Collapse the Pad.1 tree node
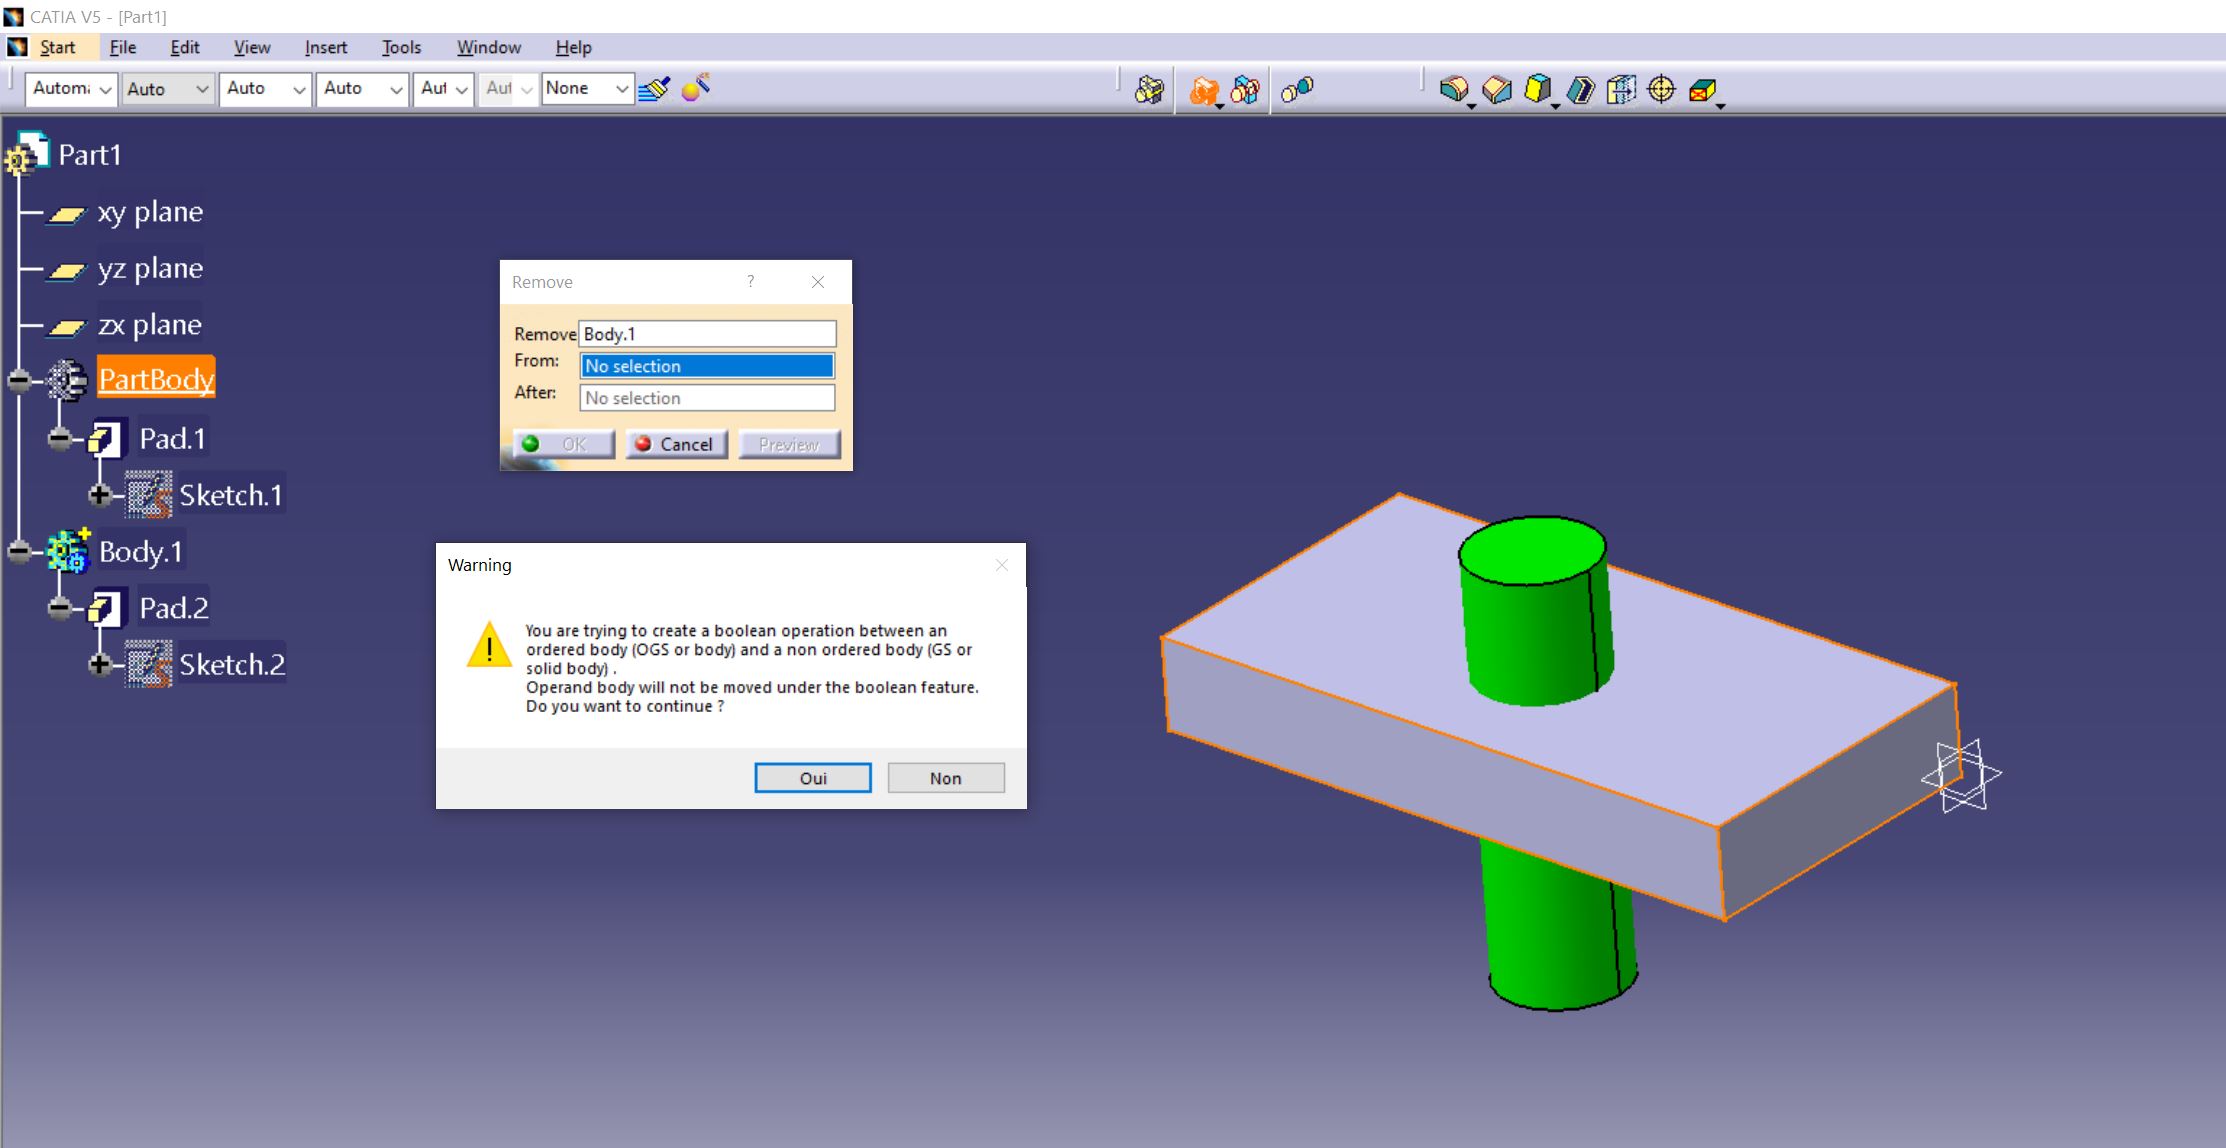The width and height of the screenshot is (2226, 1148). [60, 438]
